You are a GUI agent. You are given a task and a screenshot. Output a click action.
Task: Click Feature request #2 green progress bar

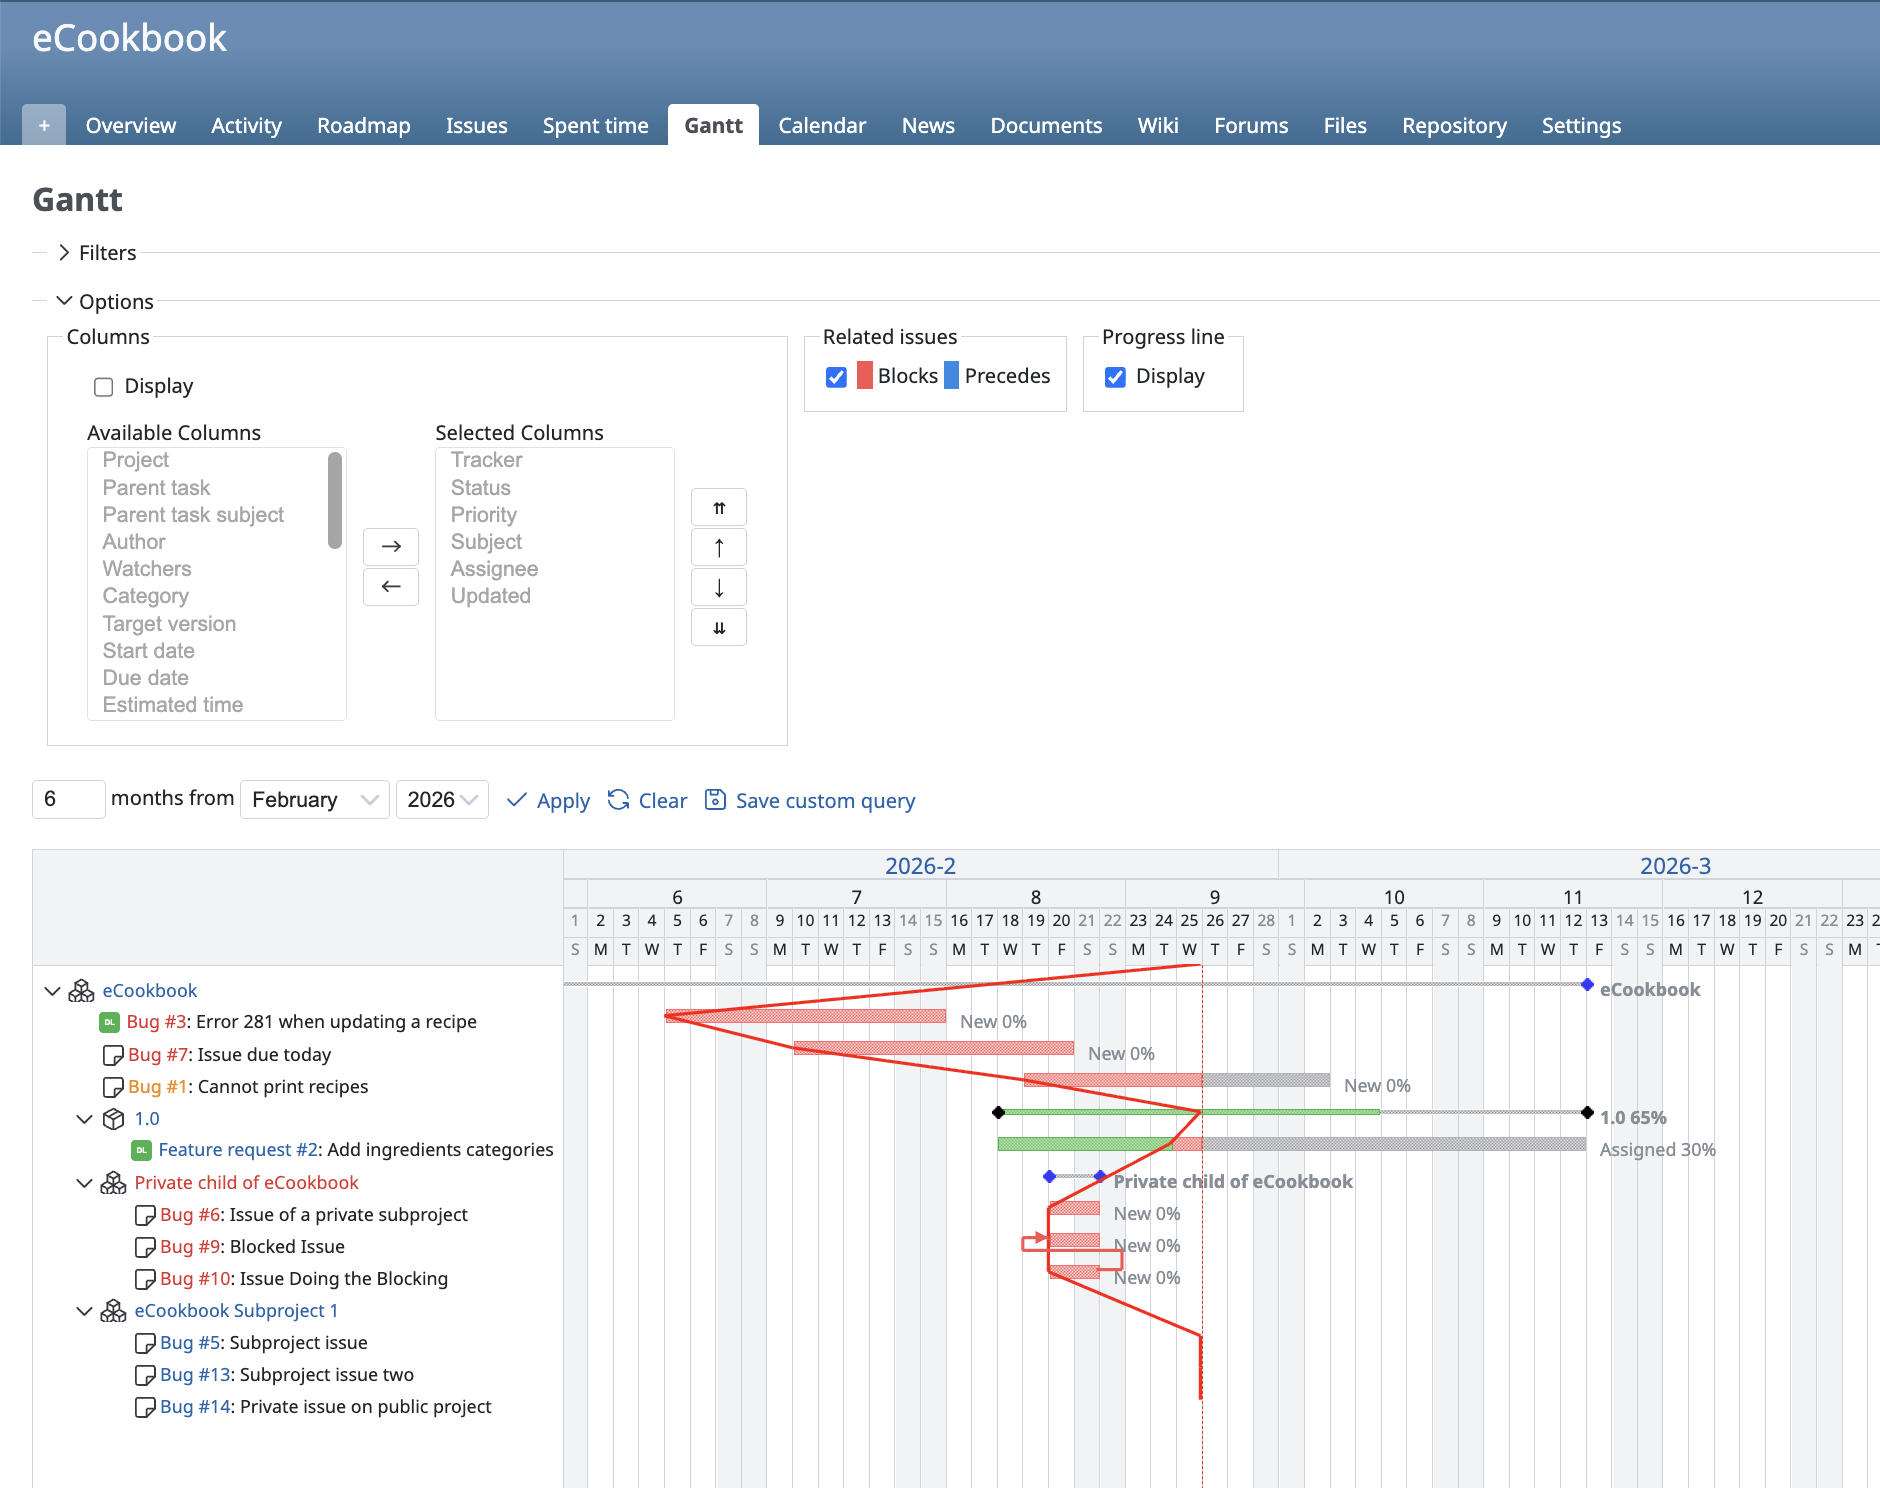click(x=1084, y=1144)
